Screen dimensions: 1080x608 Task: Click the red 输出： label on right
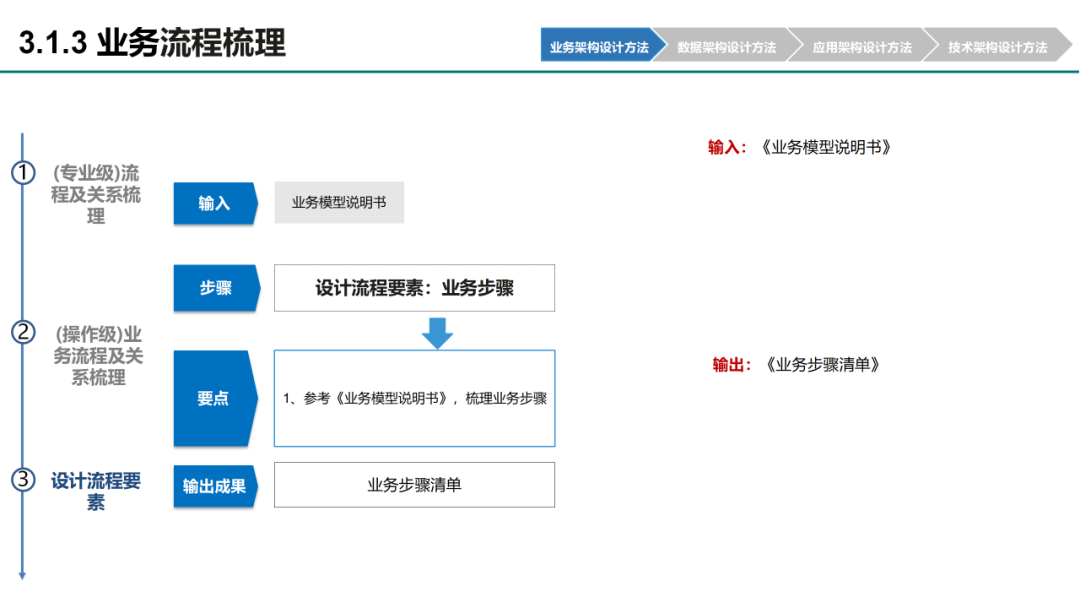coord(731,364)
